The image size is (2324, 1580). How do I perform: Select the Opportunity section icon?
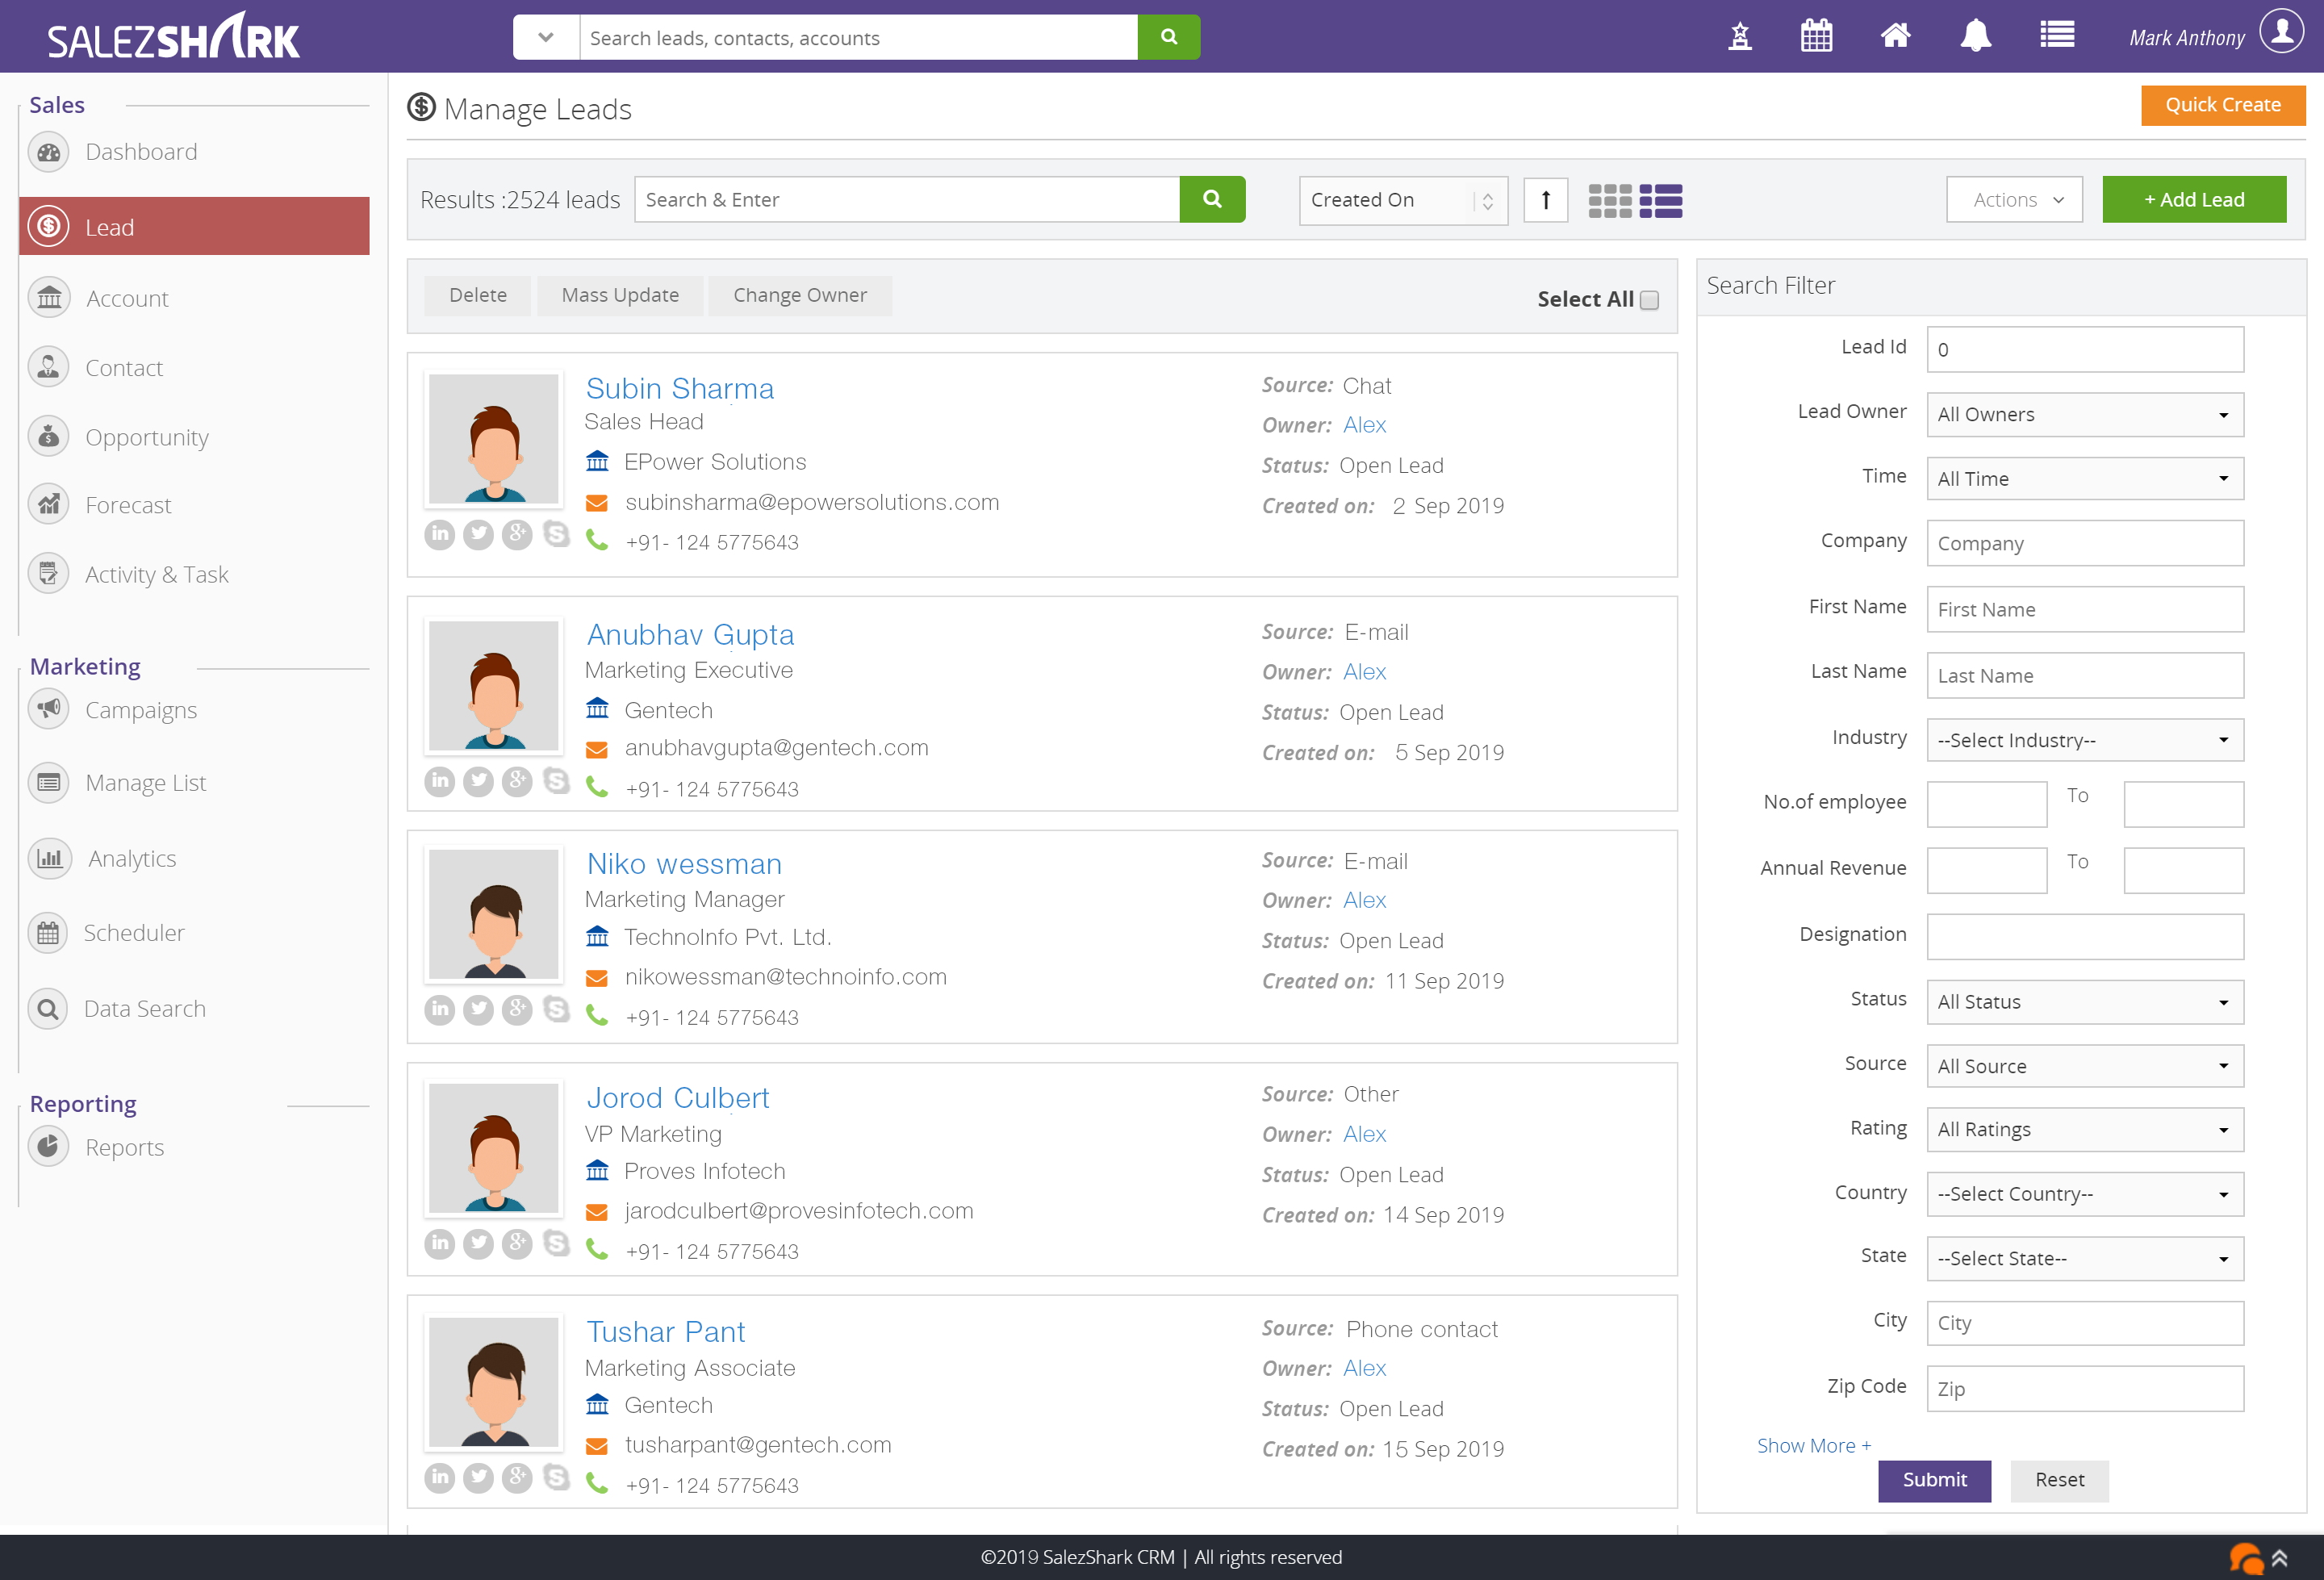47,436
